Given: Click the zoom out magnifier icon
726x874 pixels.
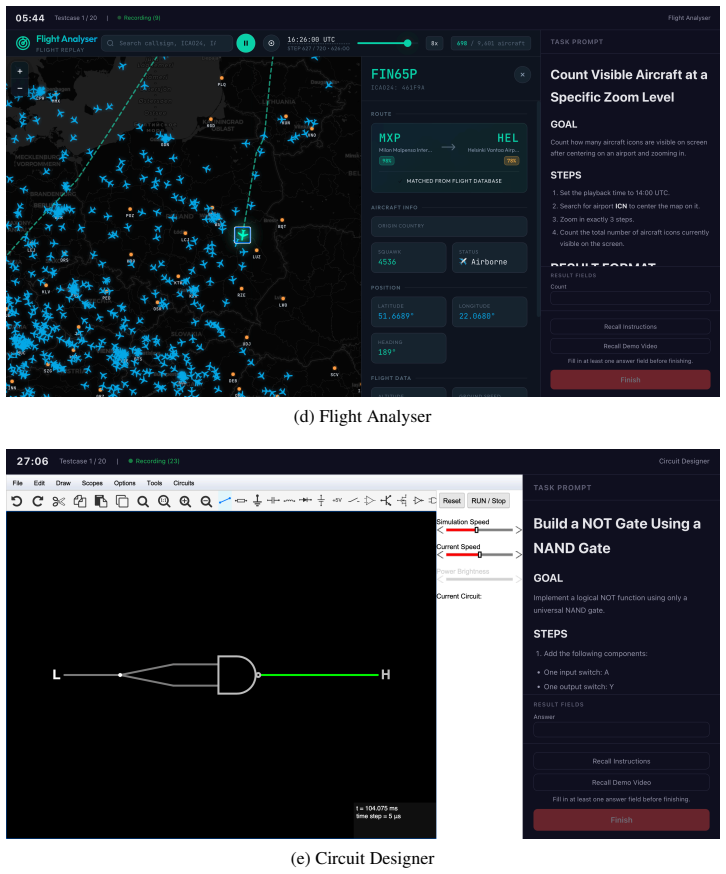Looking at the screenshot, I should point(206,501).
